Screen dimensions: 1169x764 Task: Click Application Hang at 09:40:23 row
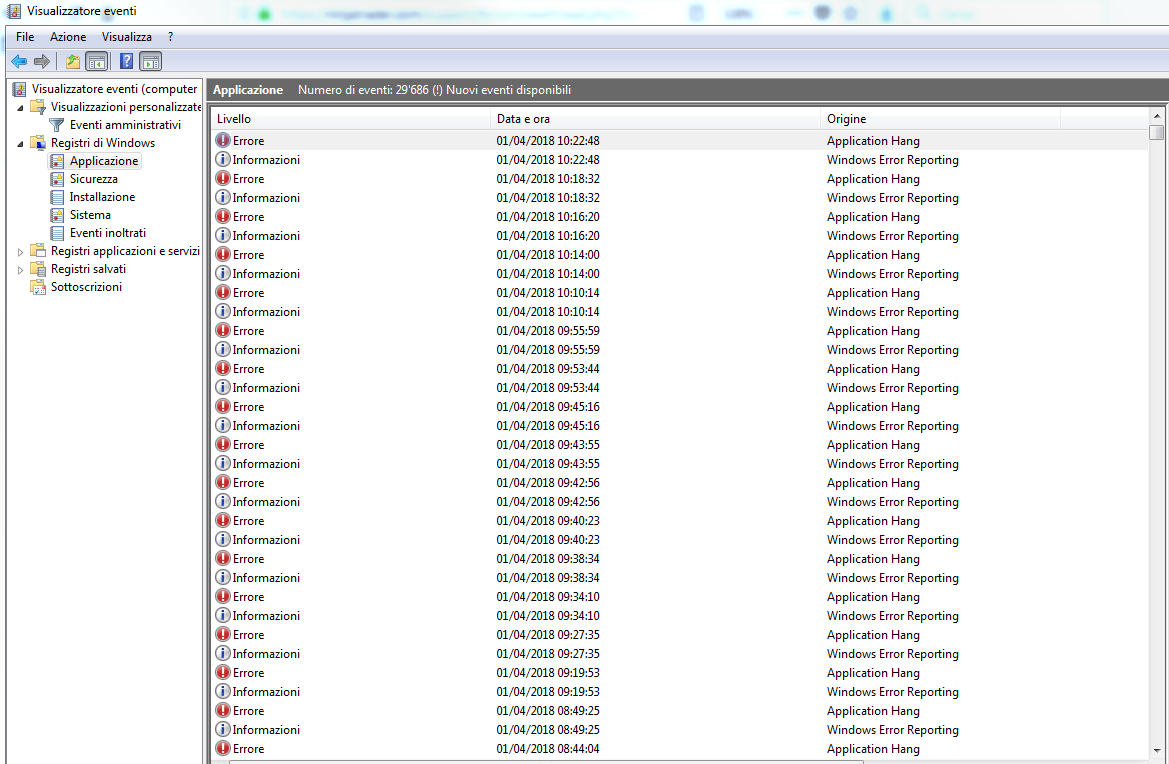873,520
